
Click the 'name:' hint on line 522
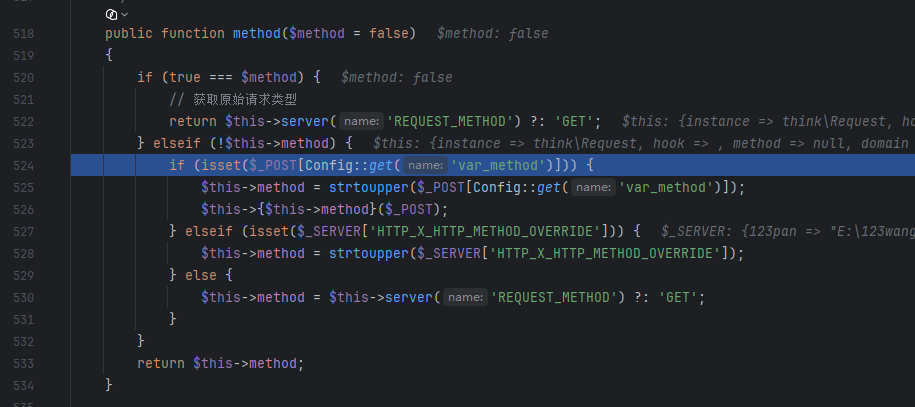[x=362, y=121]
